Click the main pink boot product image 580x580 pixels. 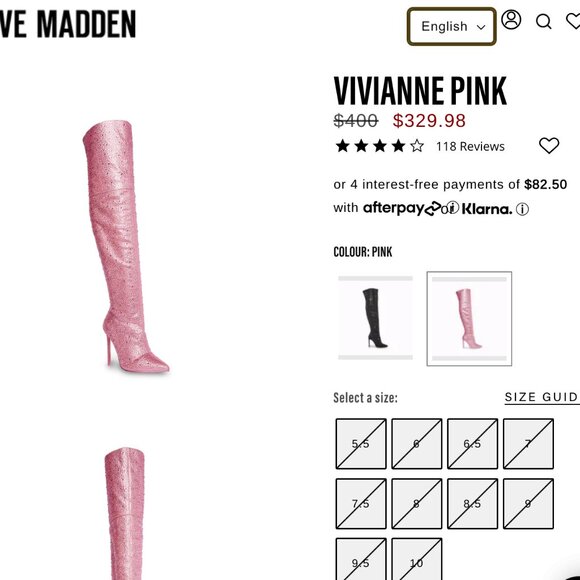(125, 247)
